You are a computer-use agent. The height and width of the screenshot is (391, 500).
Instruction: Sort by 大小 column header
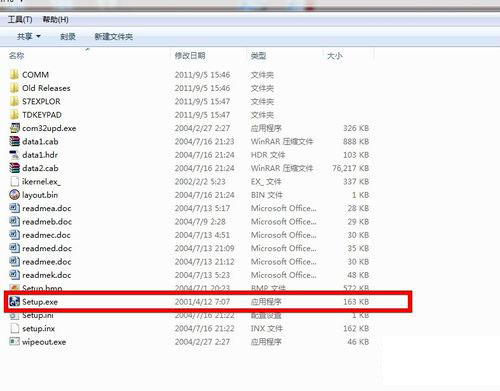(x=335, y=55)
